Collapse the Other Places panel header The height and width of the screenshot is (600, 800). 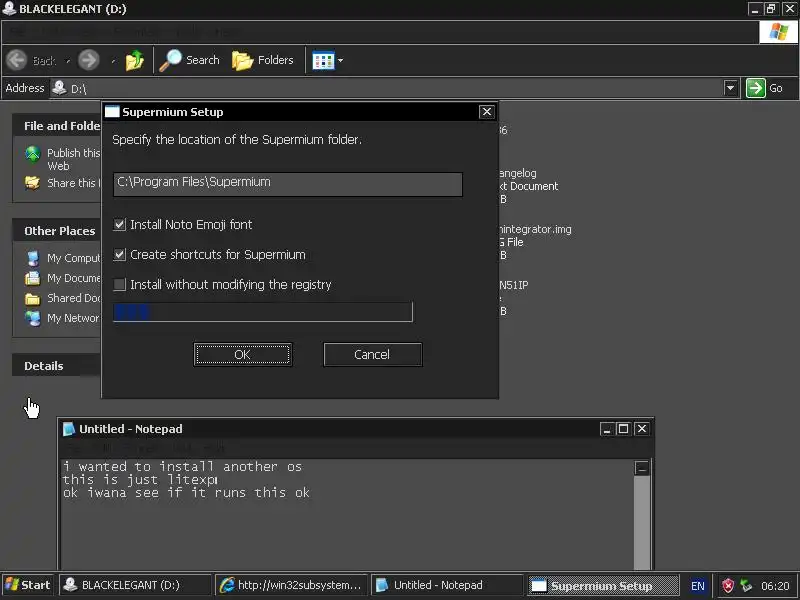57,231
